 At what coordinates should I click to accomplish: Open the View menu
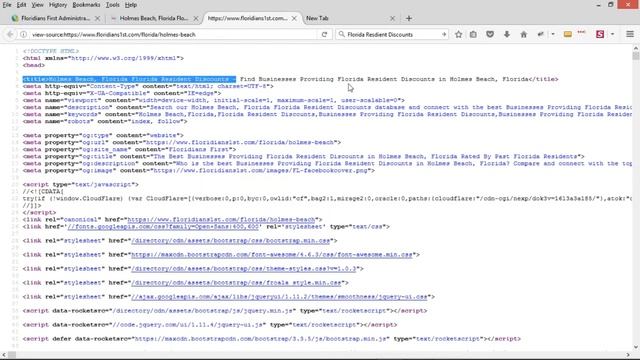click(x=37, y=5)
